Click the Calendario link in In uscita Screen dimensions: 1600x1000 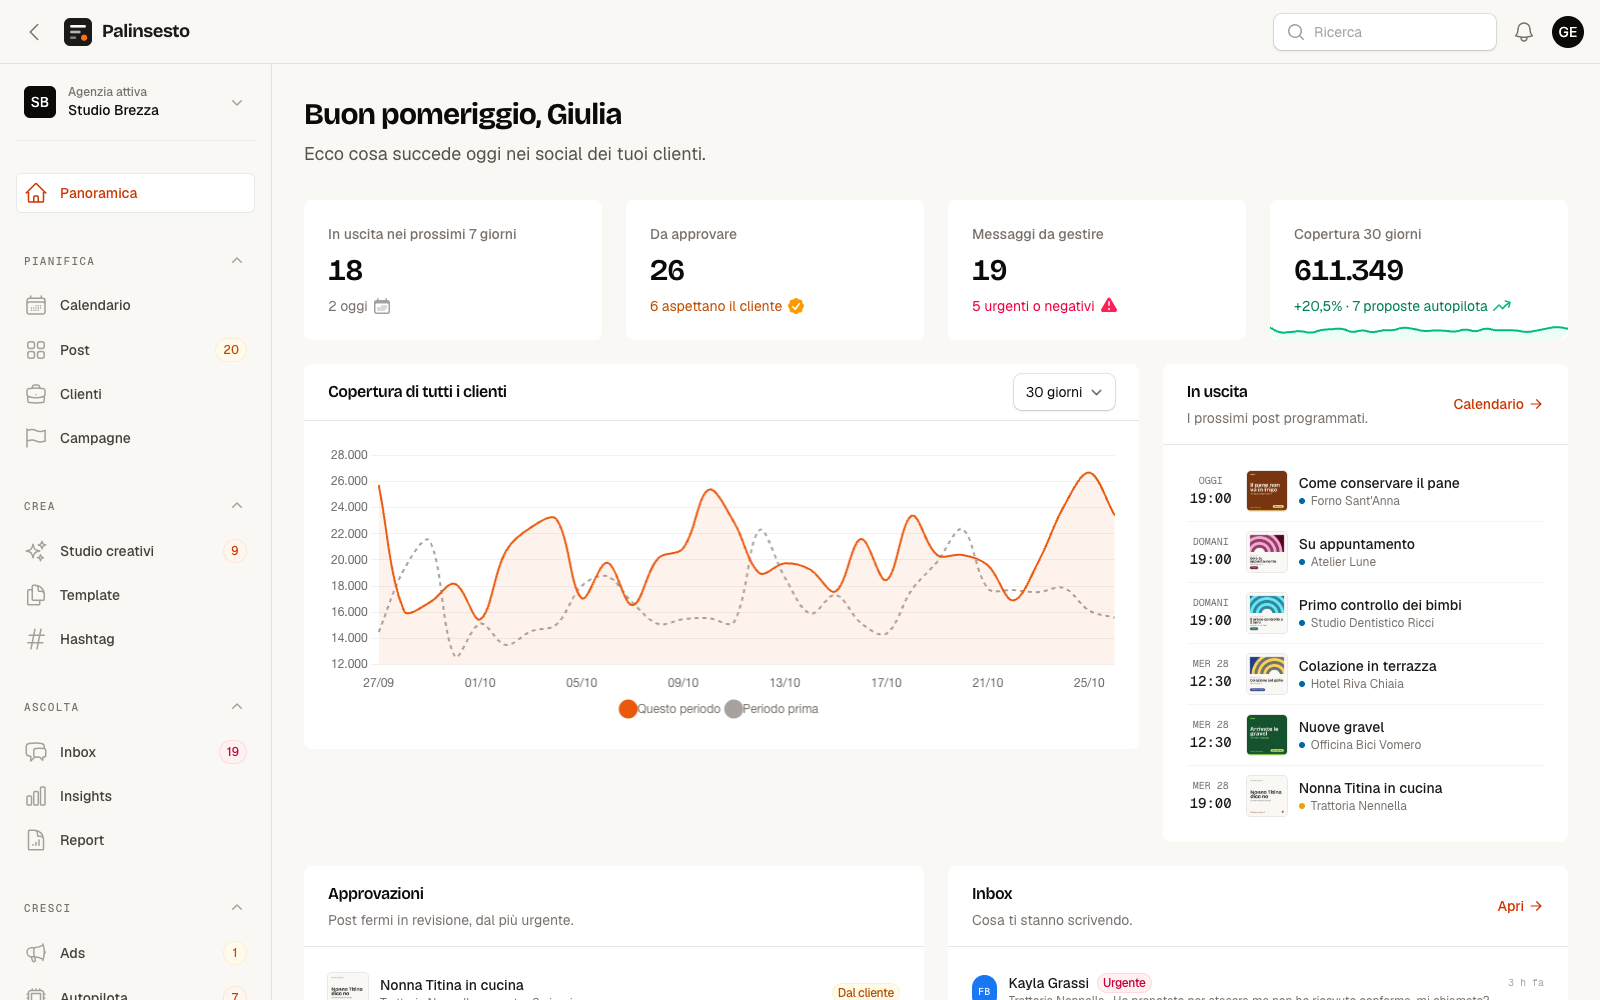click(x=1498, y=404)
